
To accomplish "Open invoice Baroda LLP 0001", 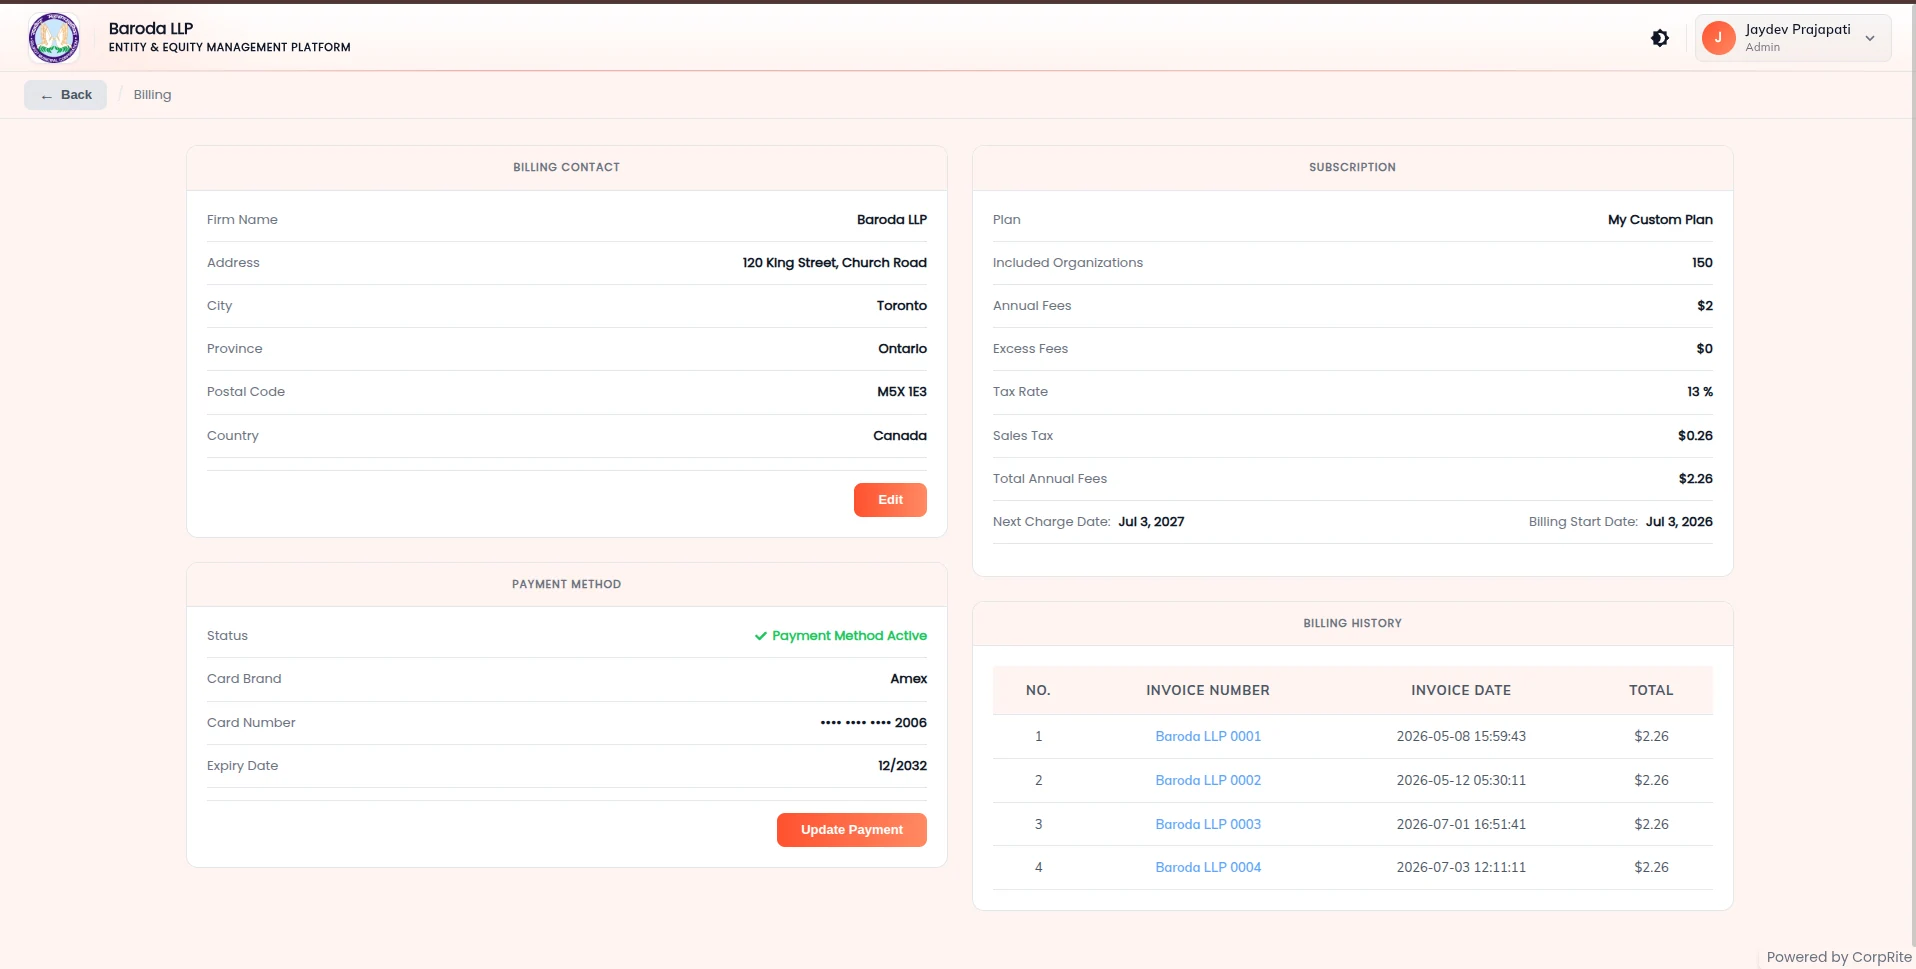I will 1208,736.
